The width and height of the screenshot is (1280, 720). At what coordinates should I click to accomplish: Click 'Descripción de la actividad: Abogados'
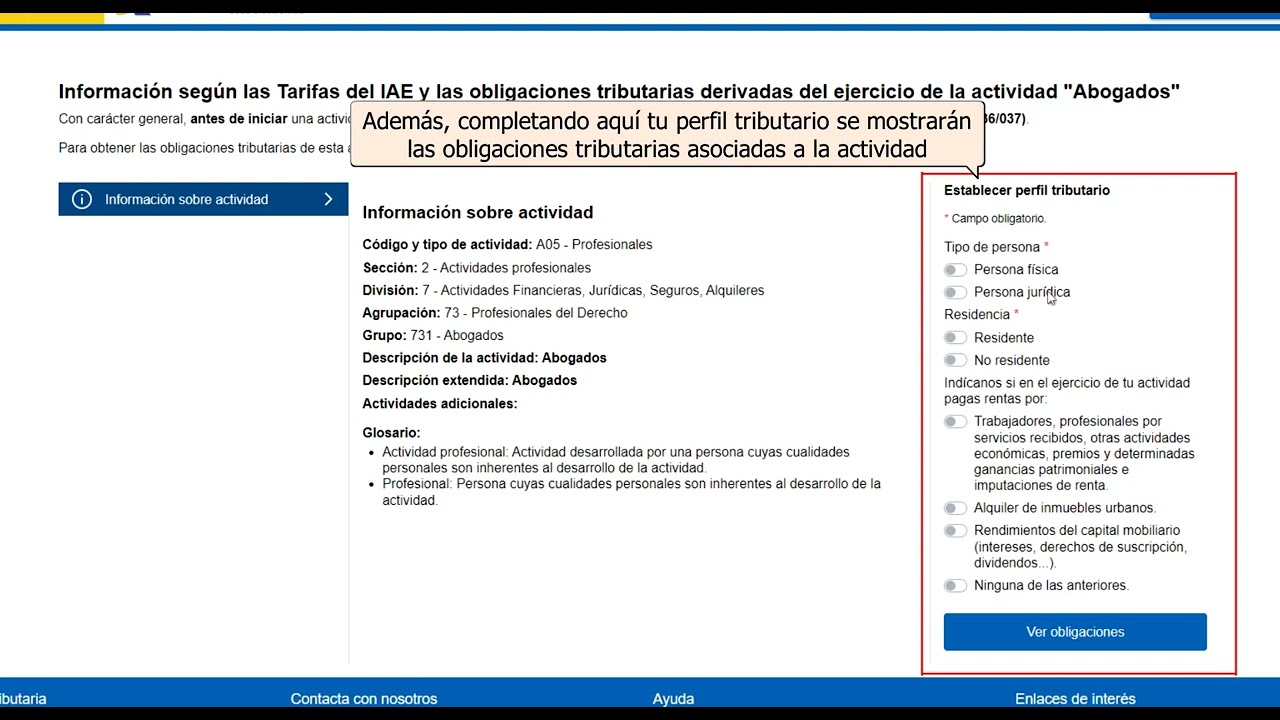(x=484, y=358)
